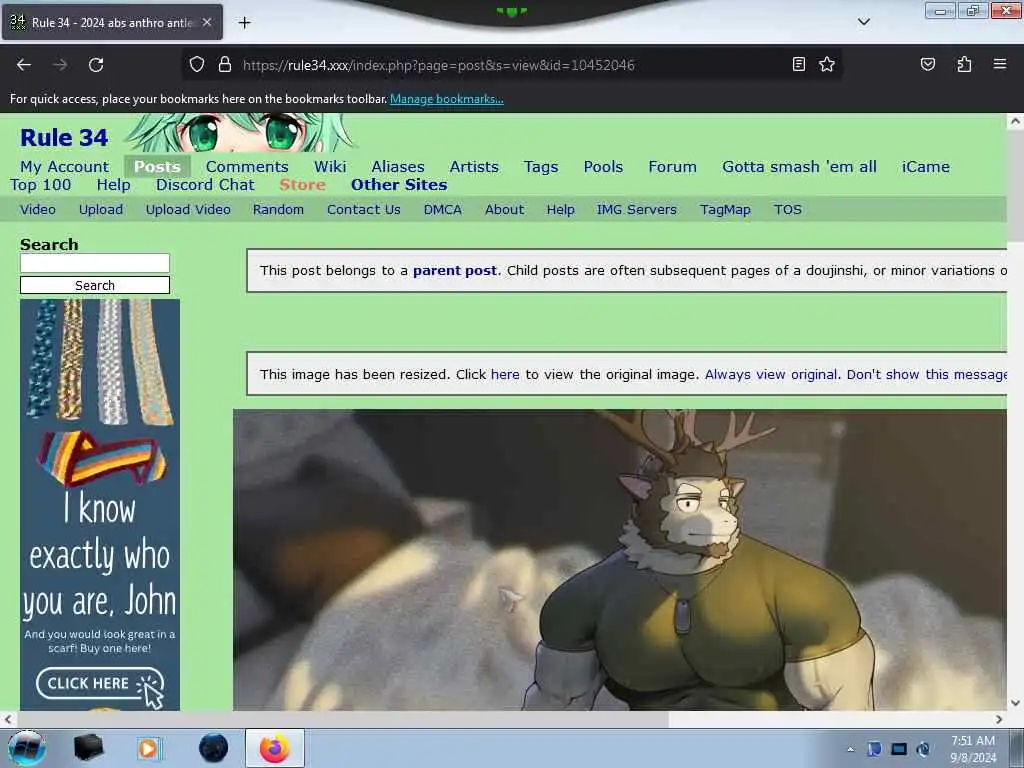Open the Forum menu item
Viewport: 1024px width, 768px height.
[673, 167]
